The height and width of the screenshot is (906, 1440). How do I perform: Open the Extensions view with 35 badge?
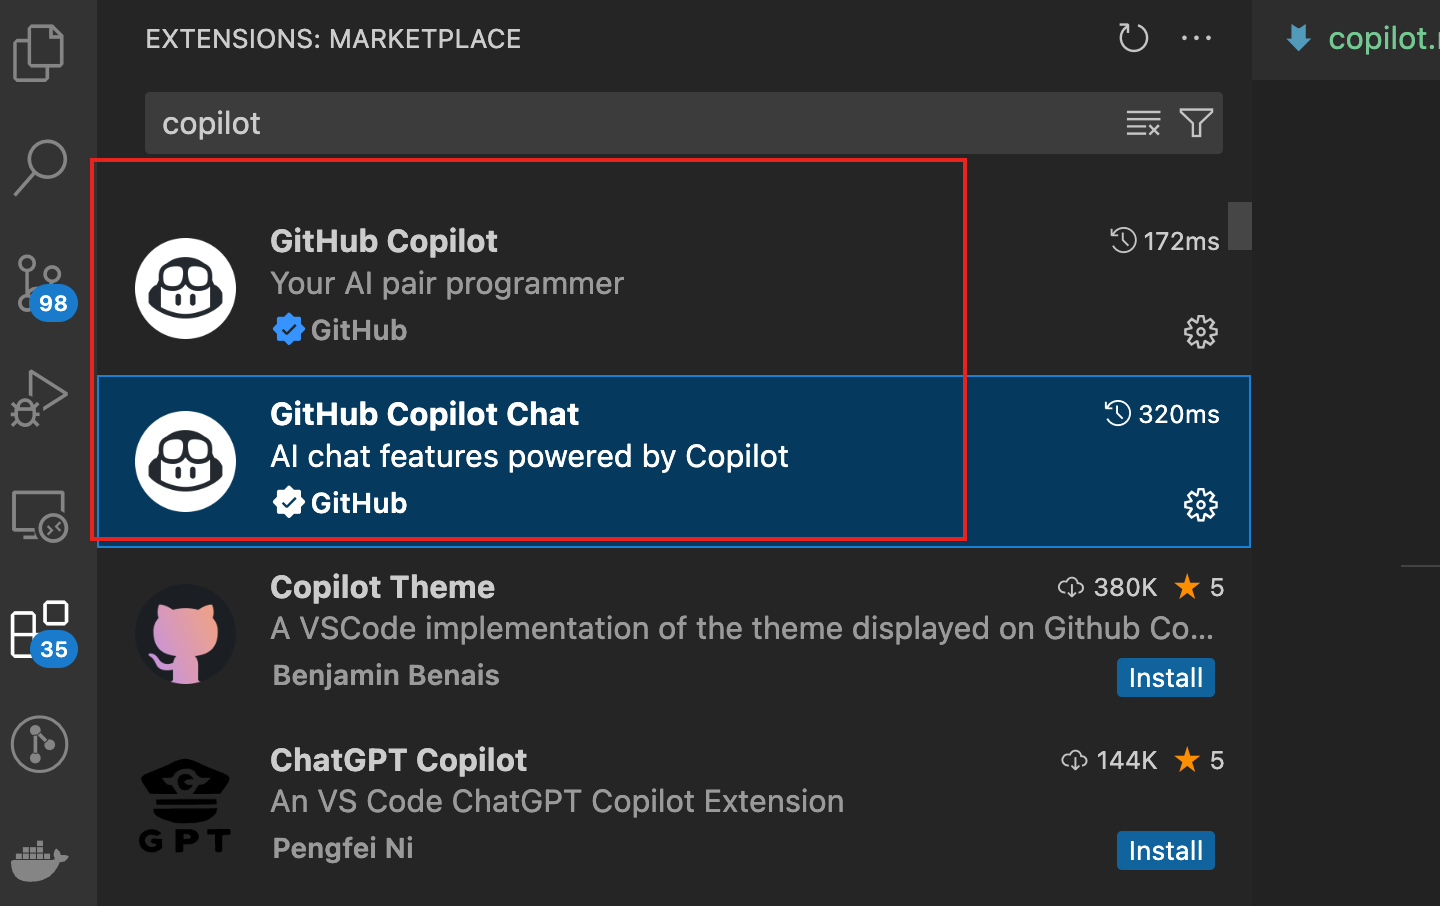[x=40, y=631]
